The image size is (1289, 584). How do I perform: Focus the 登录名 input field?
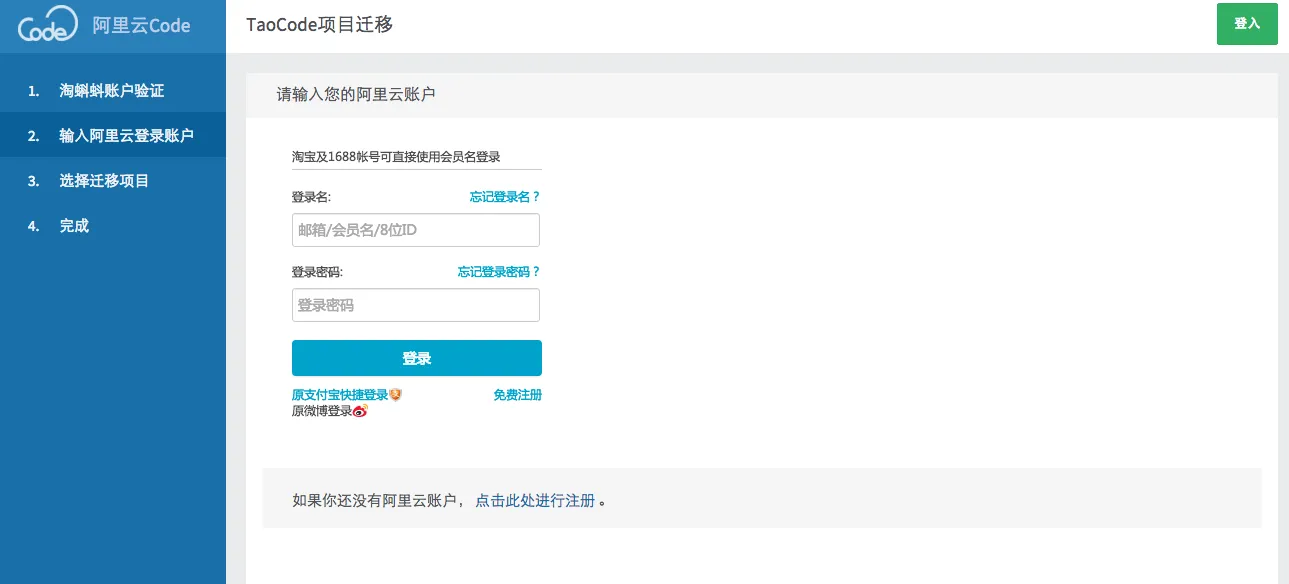416,230
